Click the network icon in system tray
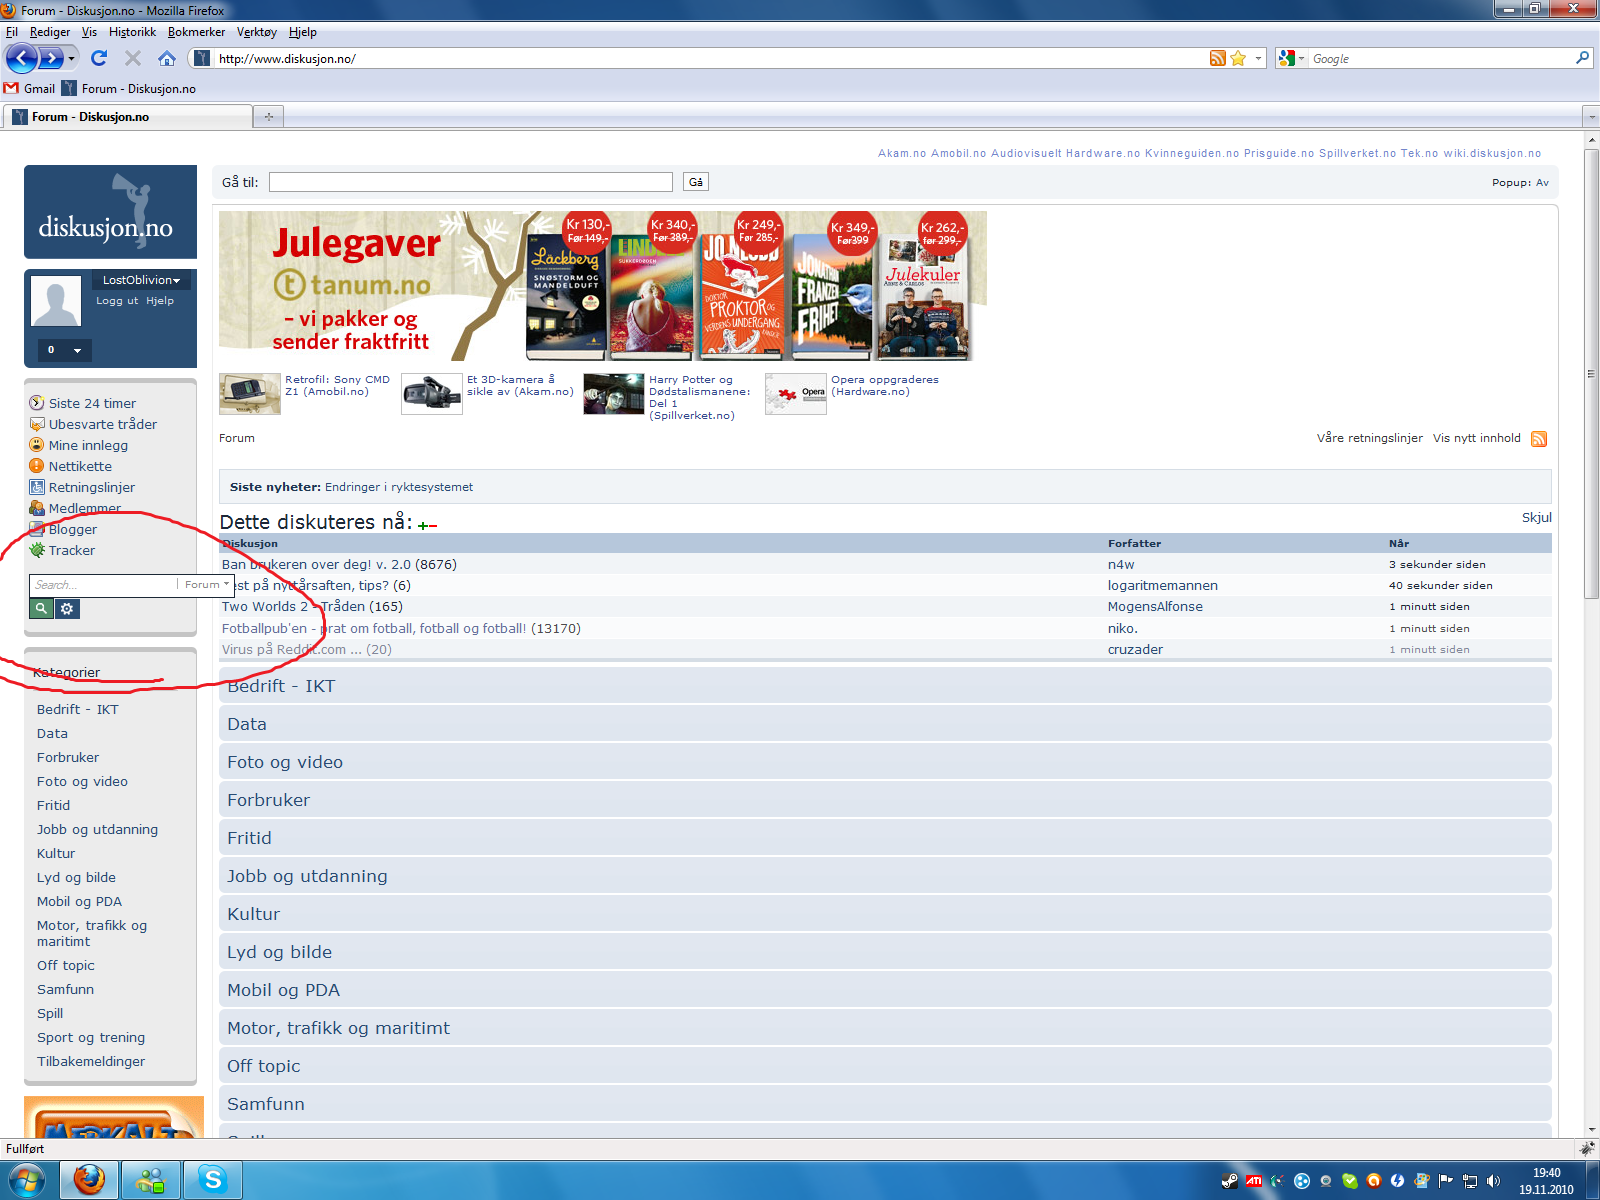 pos(1469,1181)
